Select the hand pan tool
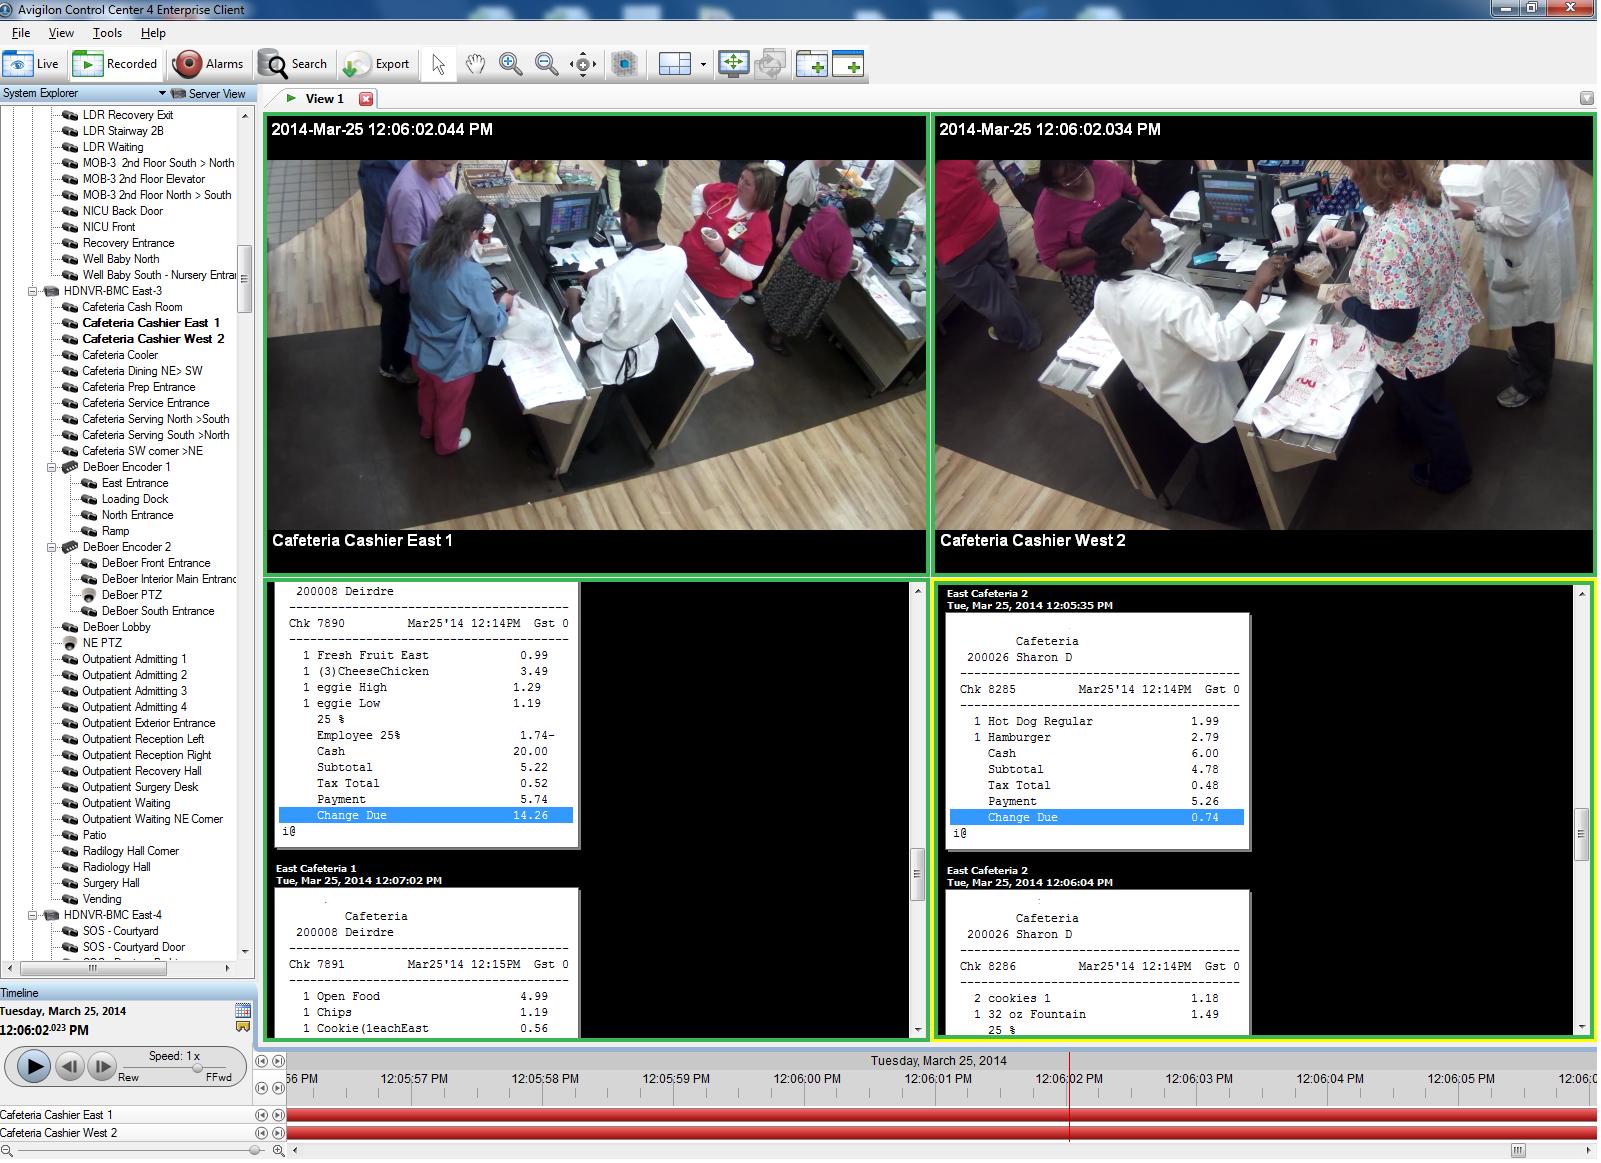The height and width of the screenshot is (1163, 1601). click(474, 64)
